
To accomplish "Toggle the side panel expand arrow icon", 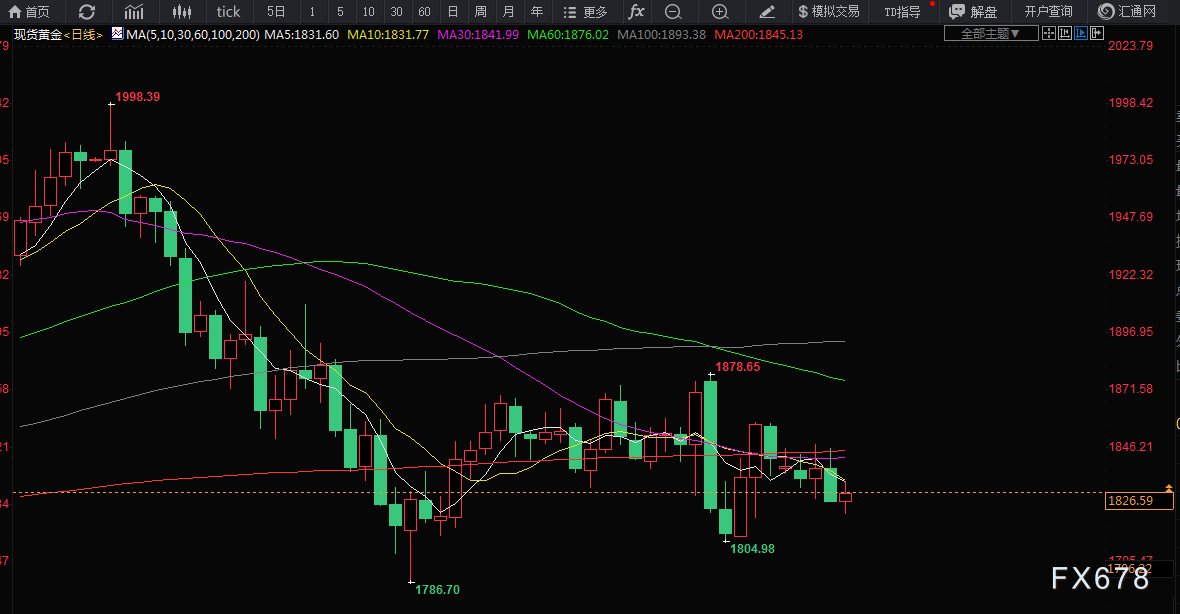I will (1097, 33).
